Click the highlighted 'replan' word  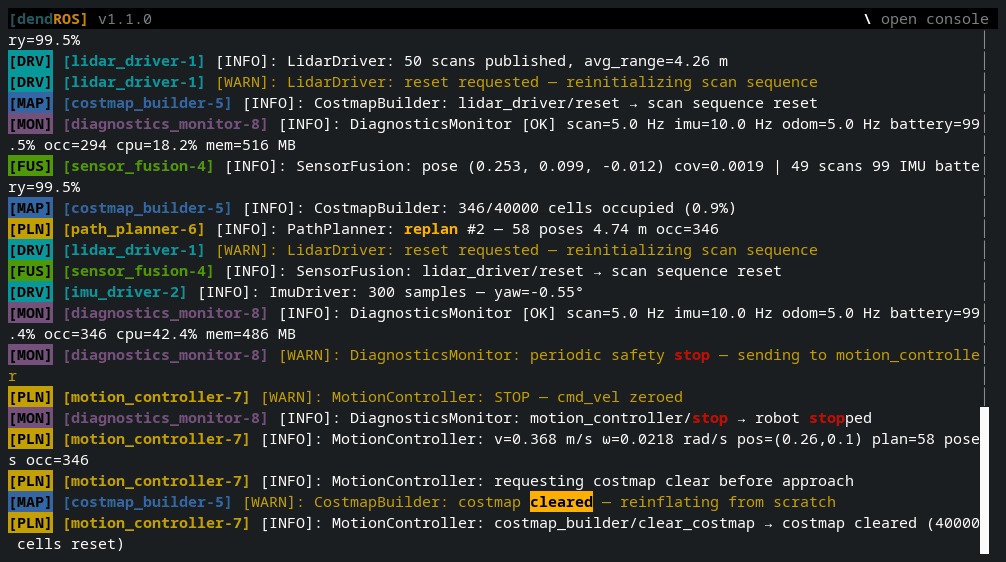click(x=431, y=229)
